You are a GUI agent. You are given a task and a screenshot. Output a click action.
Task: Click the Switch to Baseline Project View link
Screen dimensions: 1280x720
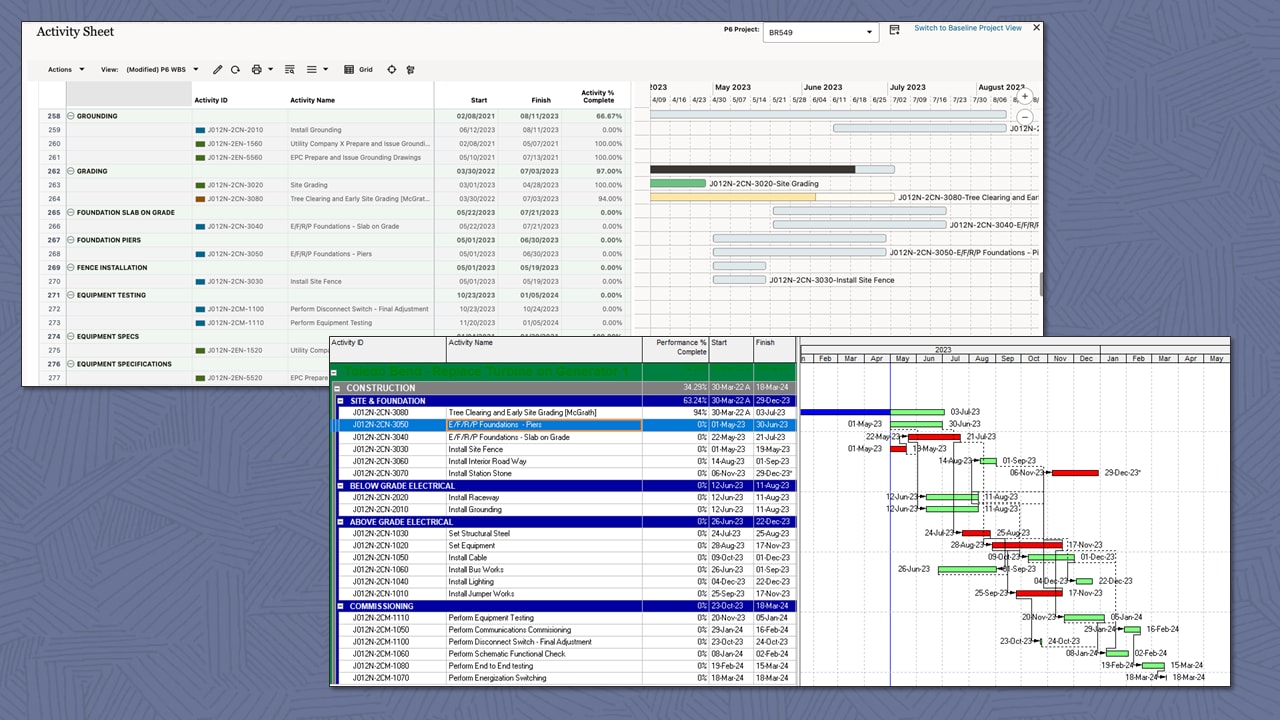tap(967, 28)
